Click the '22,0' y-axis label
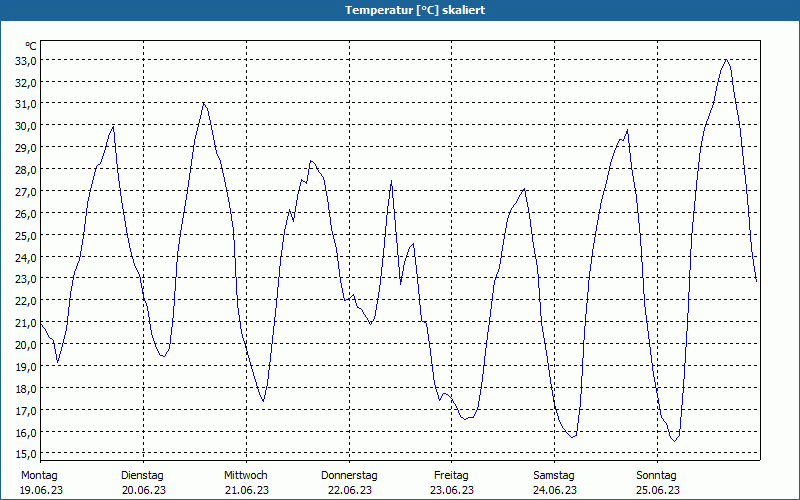 [26, 301]
